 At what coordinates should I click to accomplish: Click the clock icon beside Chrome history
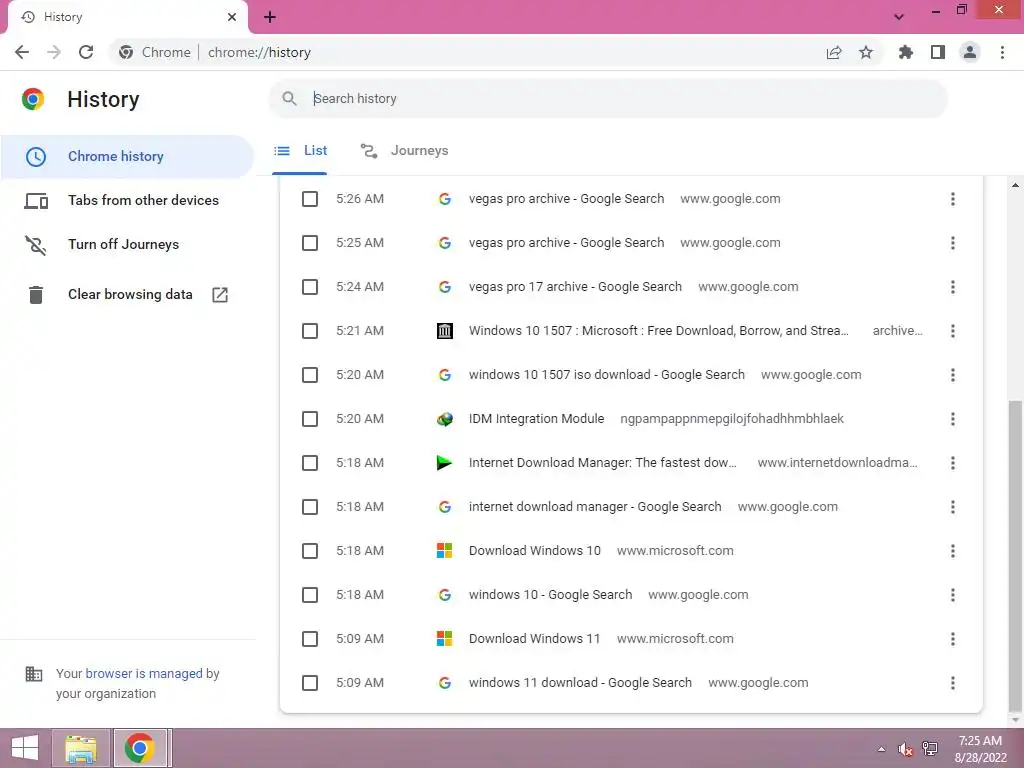pyautogui.click(x=36, y=157)
